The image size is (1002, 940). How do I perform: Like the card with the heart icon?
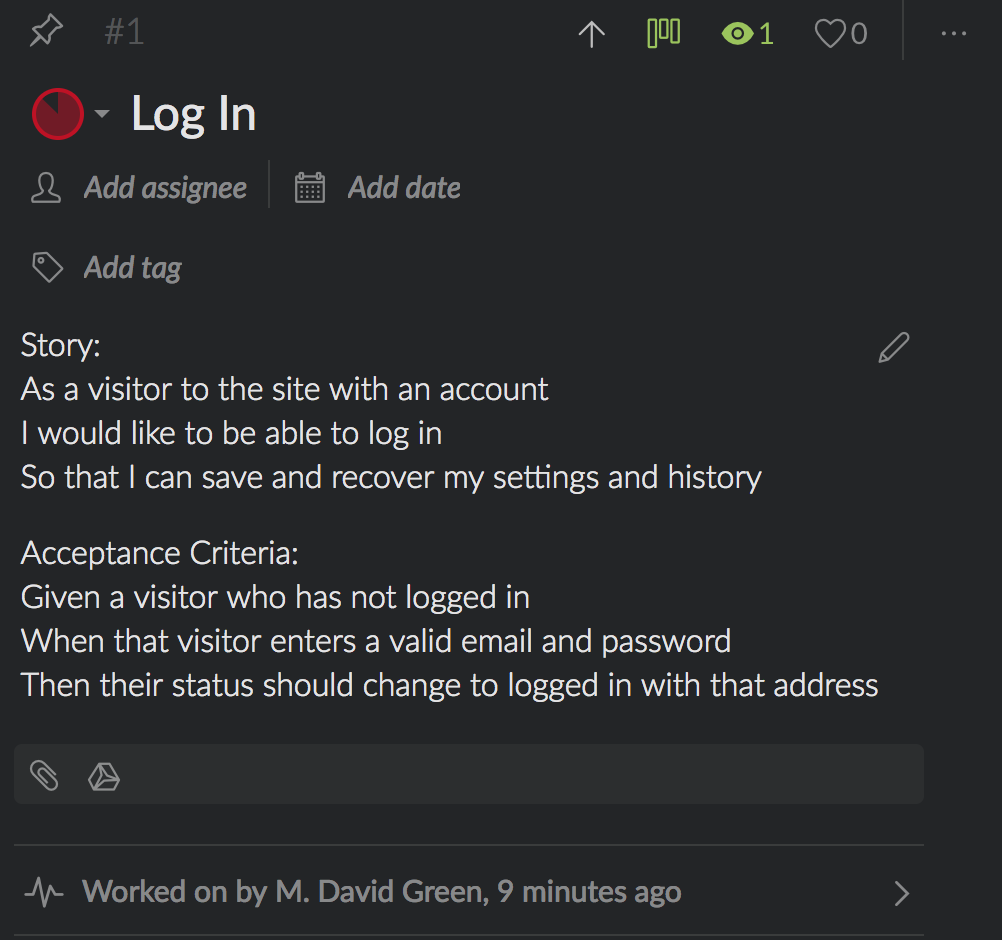(x=830, y=35)
